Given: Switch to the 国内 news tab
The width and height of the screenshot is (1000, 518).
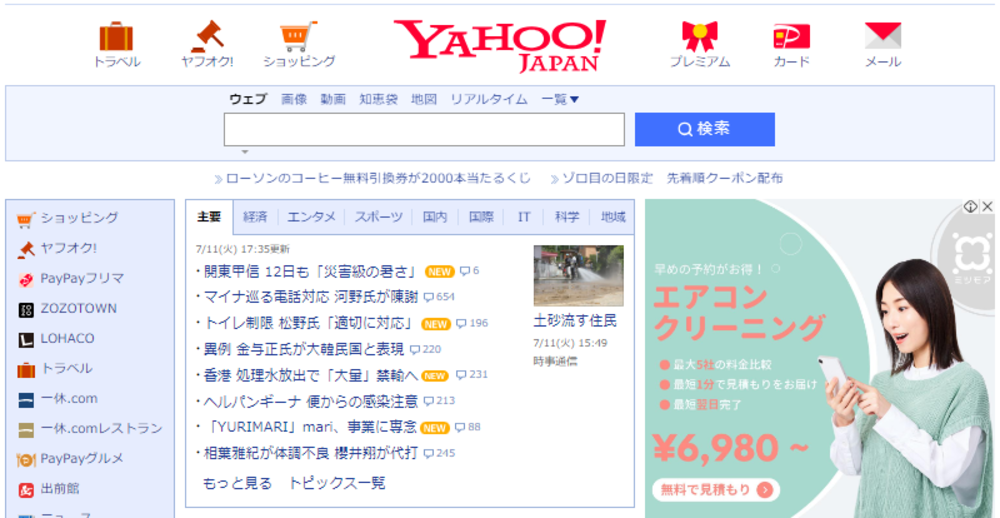Looking at the screenshot, I should coord(435,217).
